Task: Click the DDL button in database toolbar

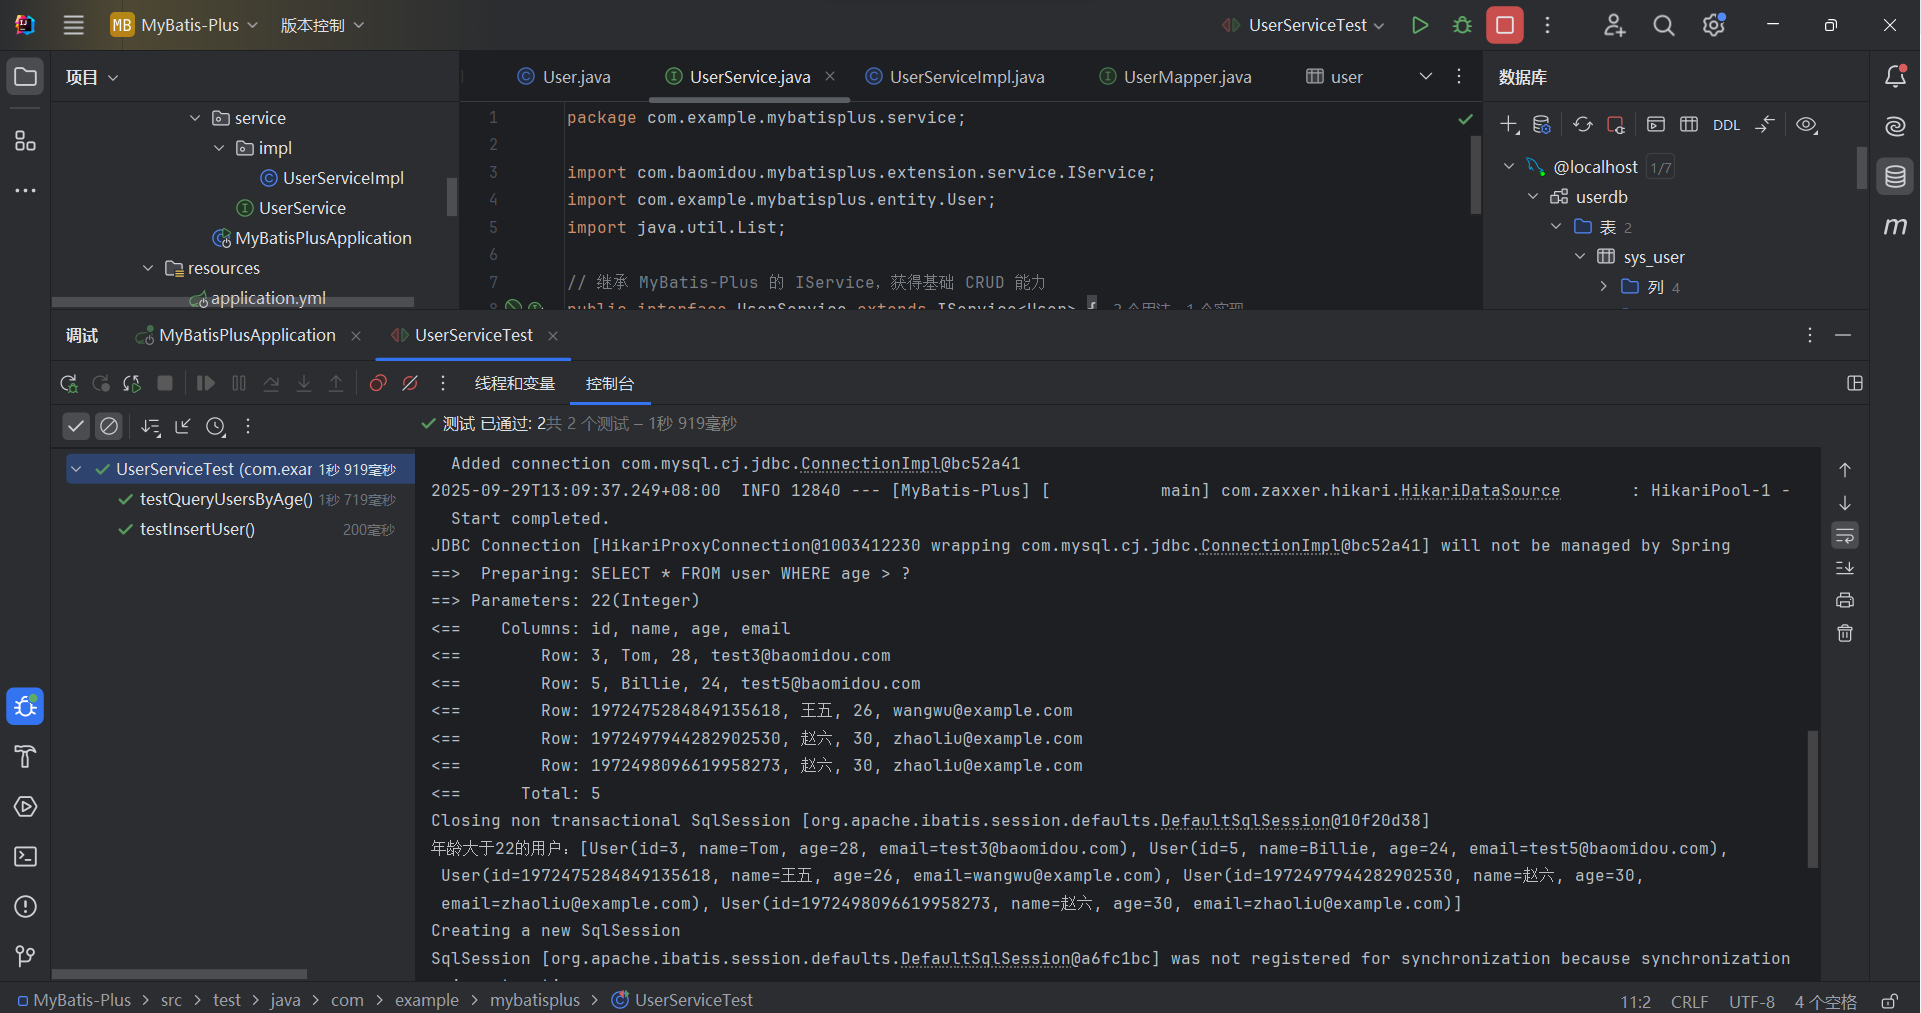Action: point(1726,125)
